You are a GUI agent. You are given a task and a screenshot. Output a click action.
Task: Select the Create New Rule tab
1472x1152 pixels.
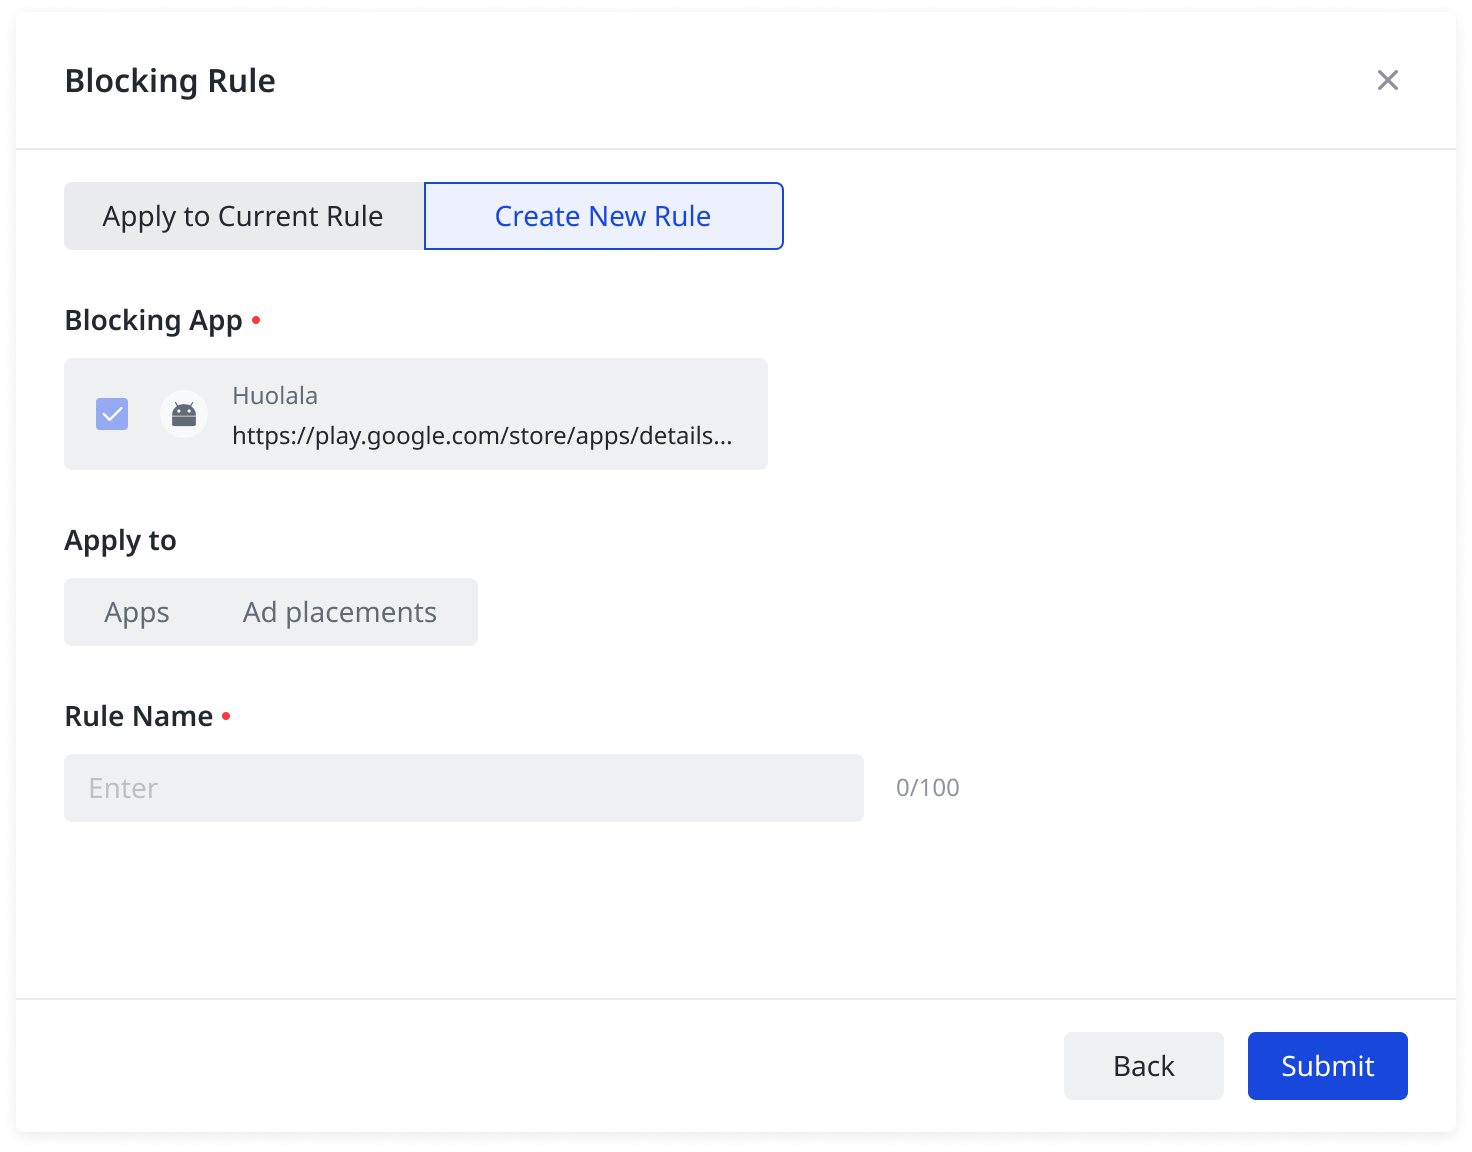pyautogui.click(x=603, y=216)
